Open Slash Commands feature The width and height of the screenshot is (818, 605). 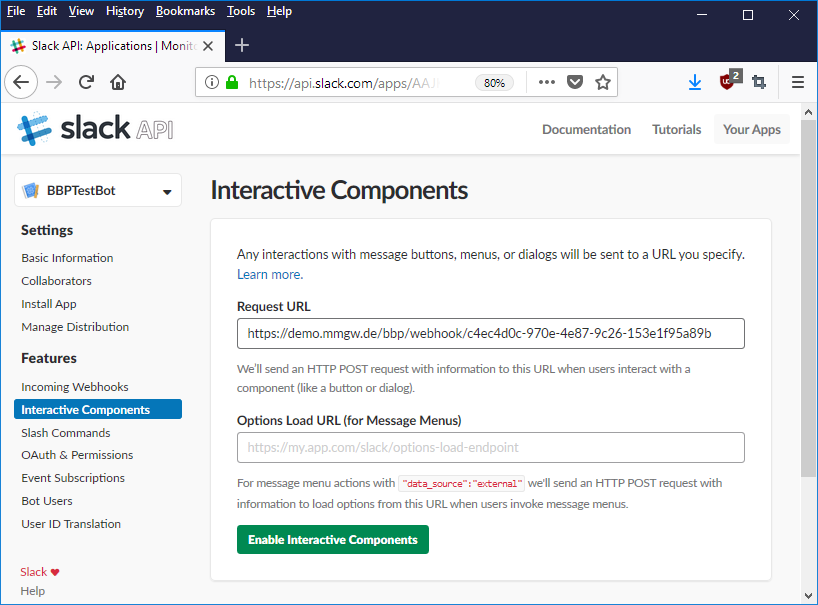tap(66, 433)
